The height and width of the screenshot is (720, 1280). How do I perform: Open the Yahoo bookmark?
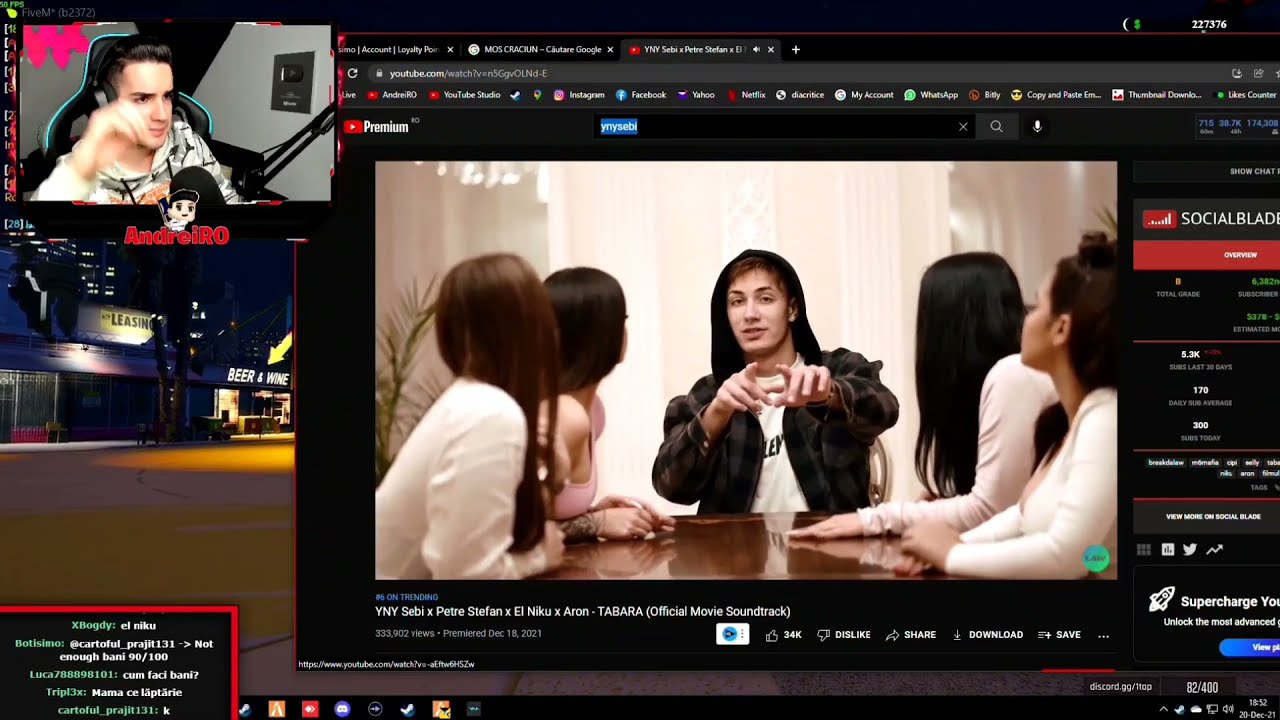click(696, 95)
